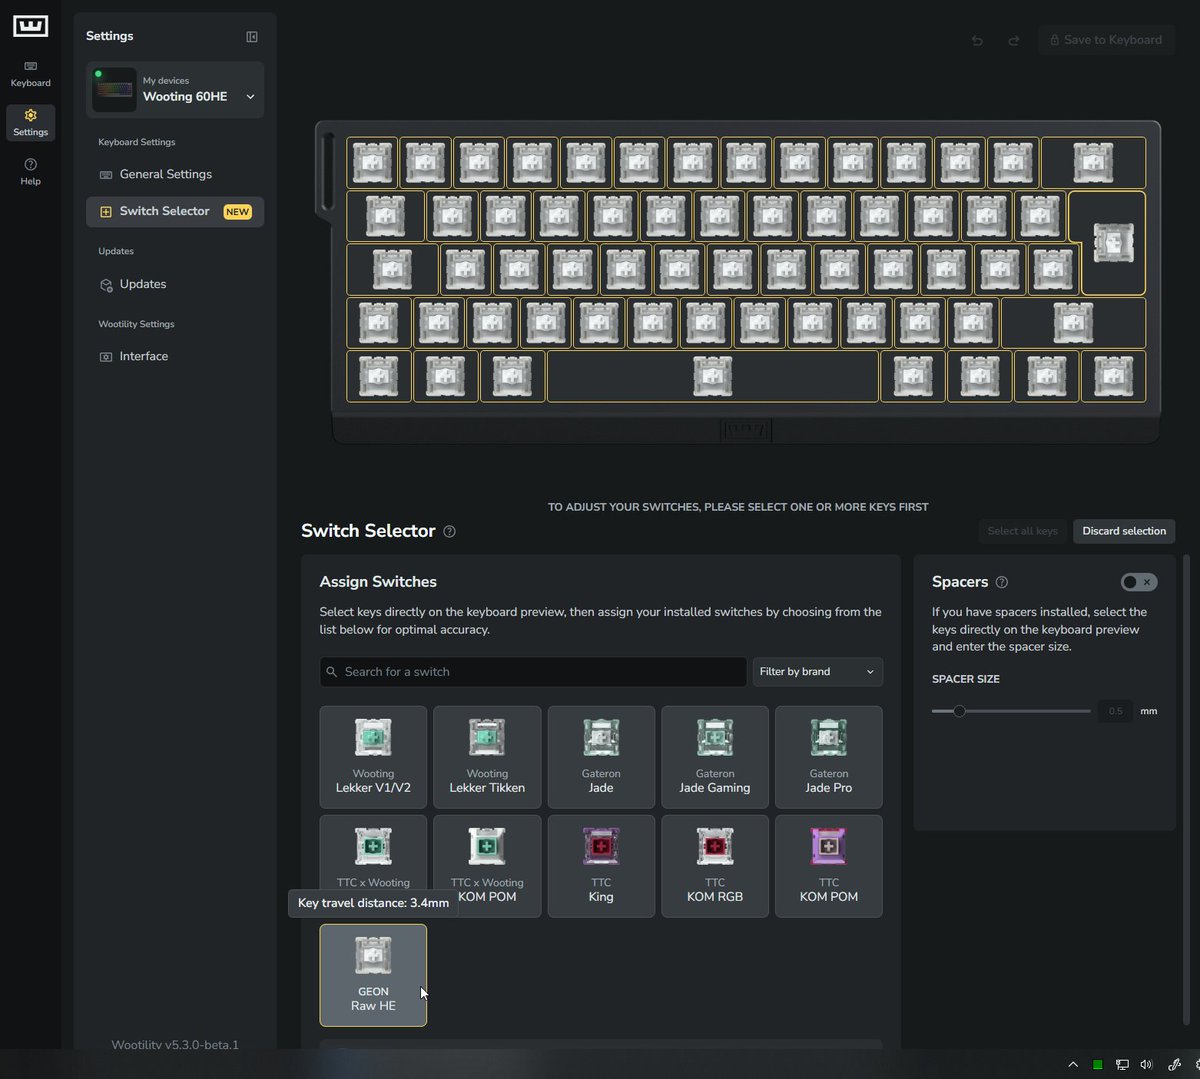Select the Caps Lock key on preview
This screenshot has width=1200, height=1079.
click(392, 270)
